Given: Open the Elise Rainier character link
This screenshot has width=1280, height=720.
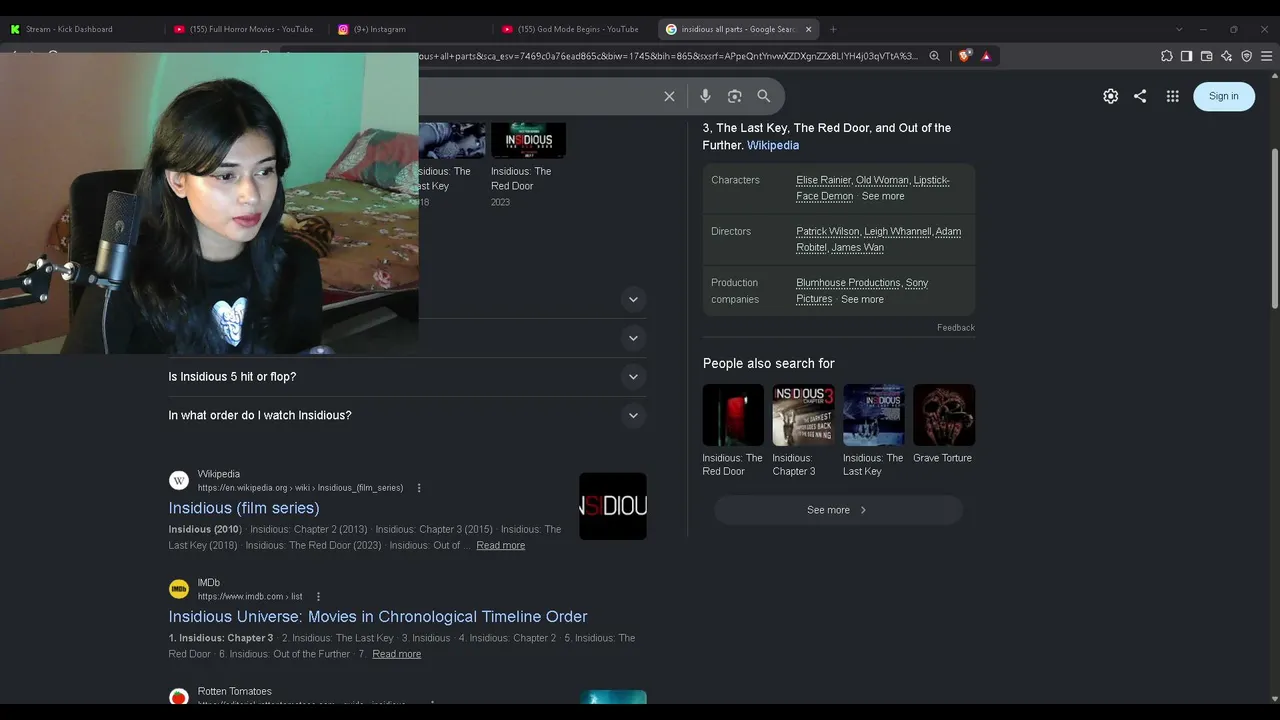Looking at the screenshot, I should pos(823,180).
